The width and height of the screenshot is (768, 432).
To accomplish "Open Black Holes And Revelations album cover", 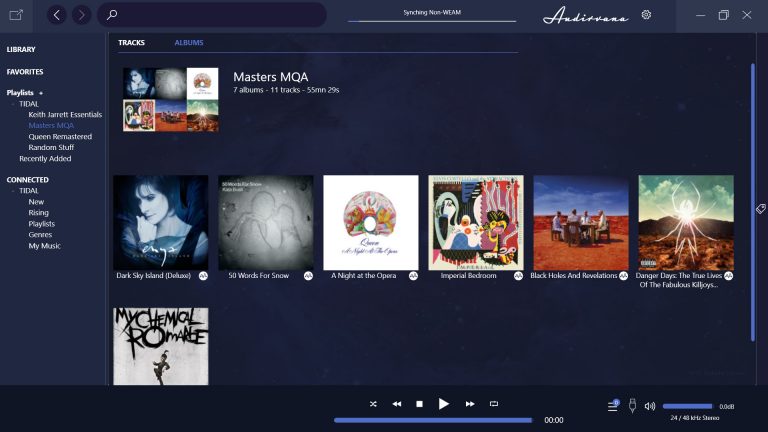I will coord(581,223).
